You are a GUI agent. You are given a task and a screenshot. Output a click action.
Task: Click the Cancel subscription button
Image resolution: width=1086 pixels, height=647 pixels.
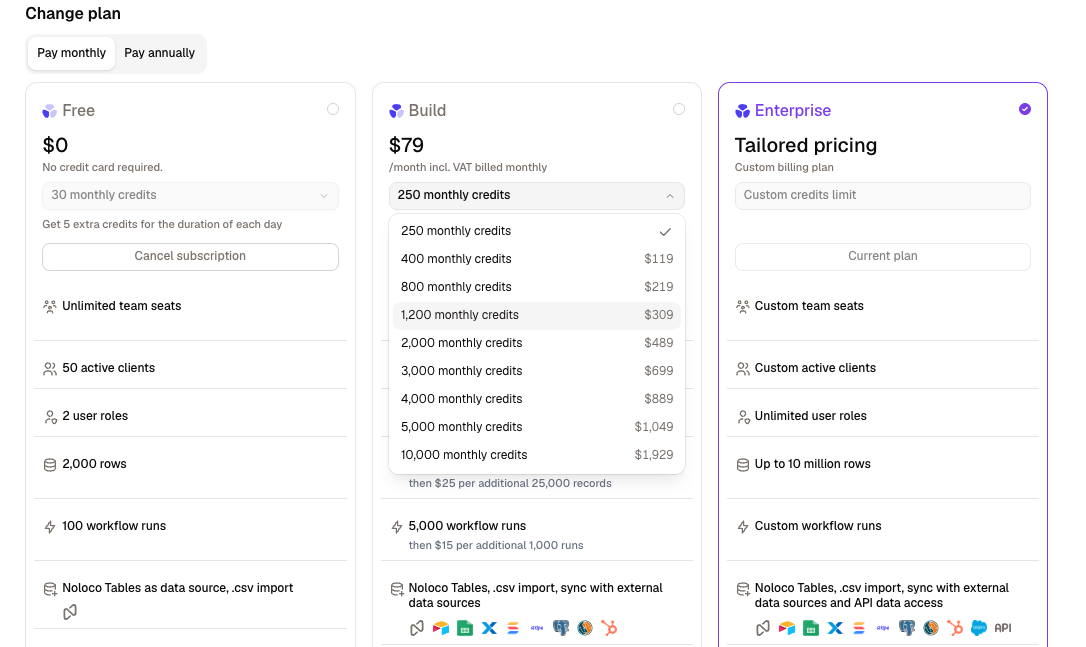tap(190, 257)
